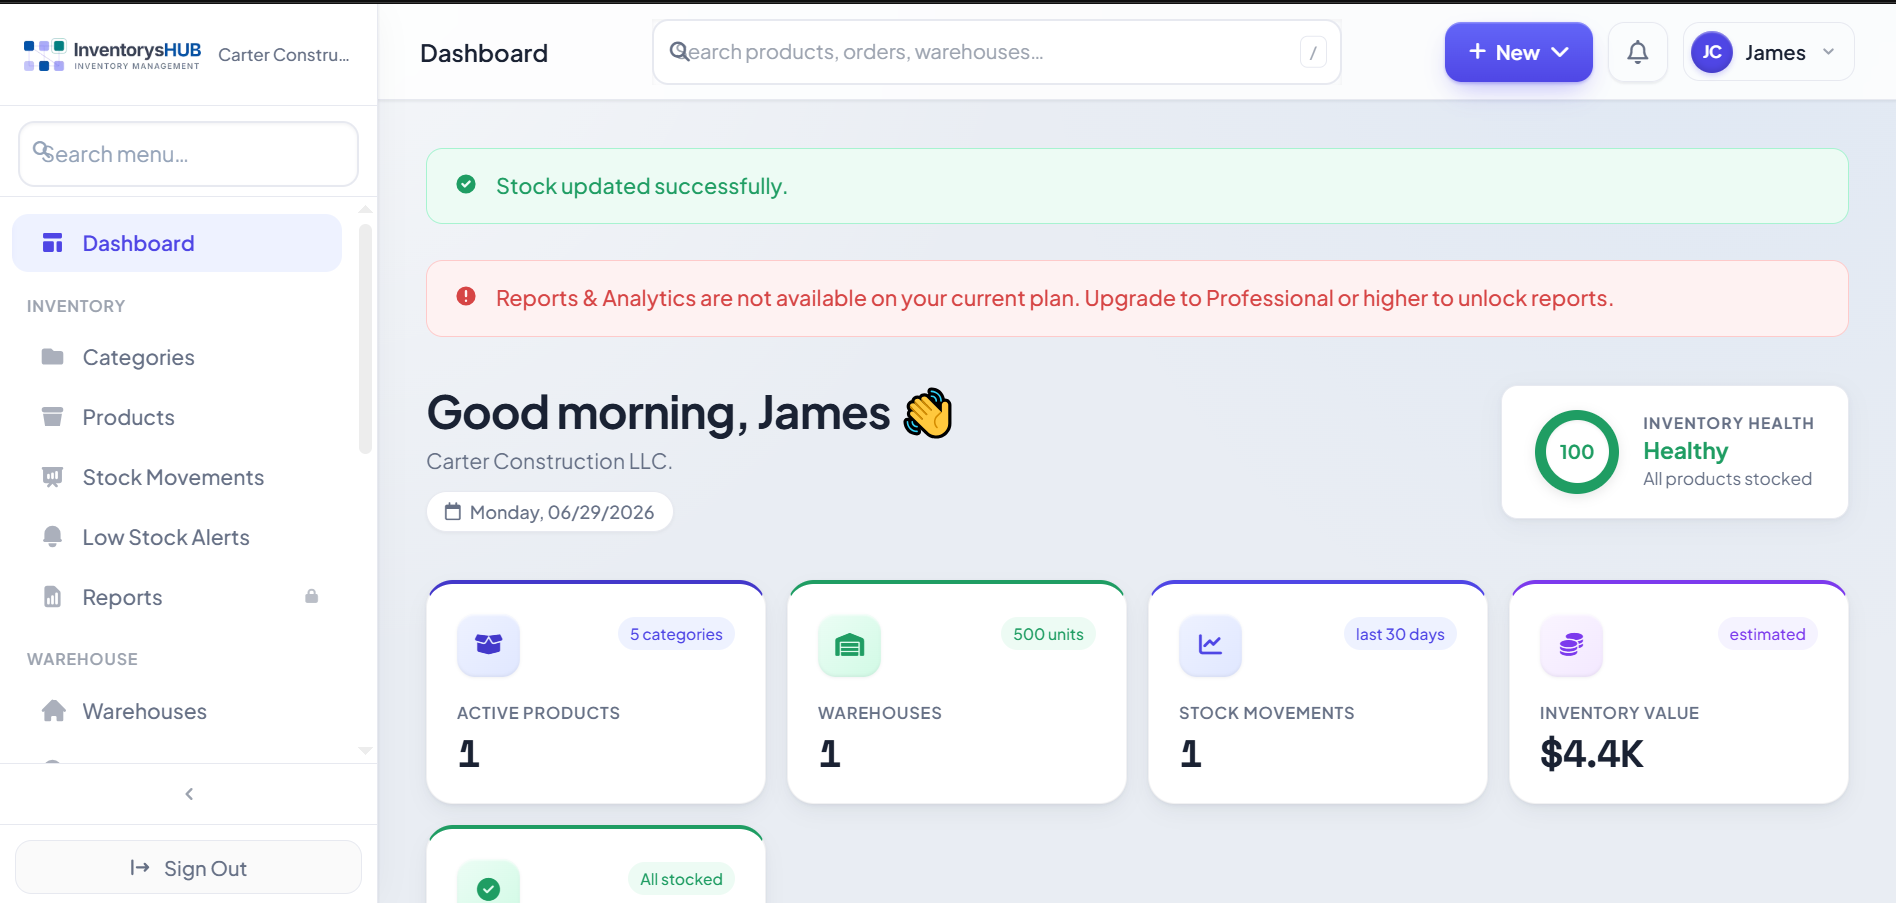Click the 500 units badge
The width and height of the screenshot is (1896, 903).
(x=1048, y=634)
